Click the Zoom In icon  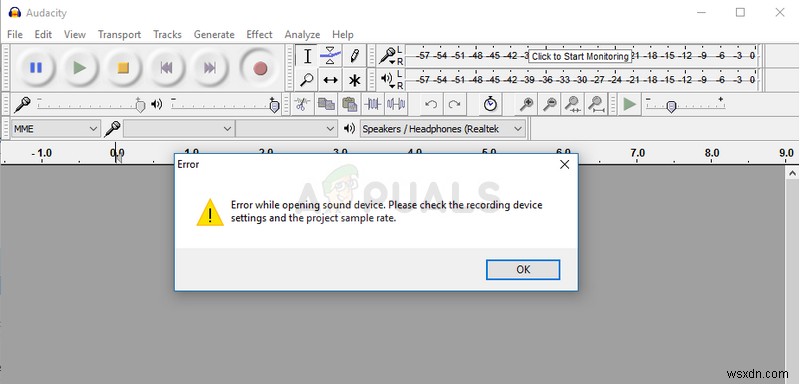[526, 105]
